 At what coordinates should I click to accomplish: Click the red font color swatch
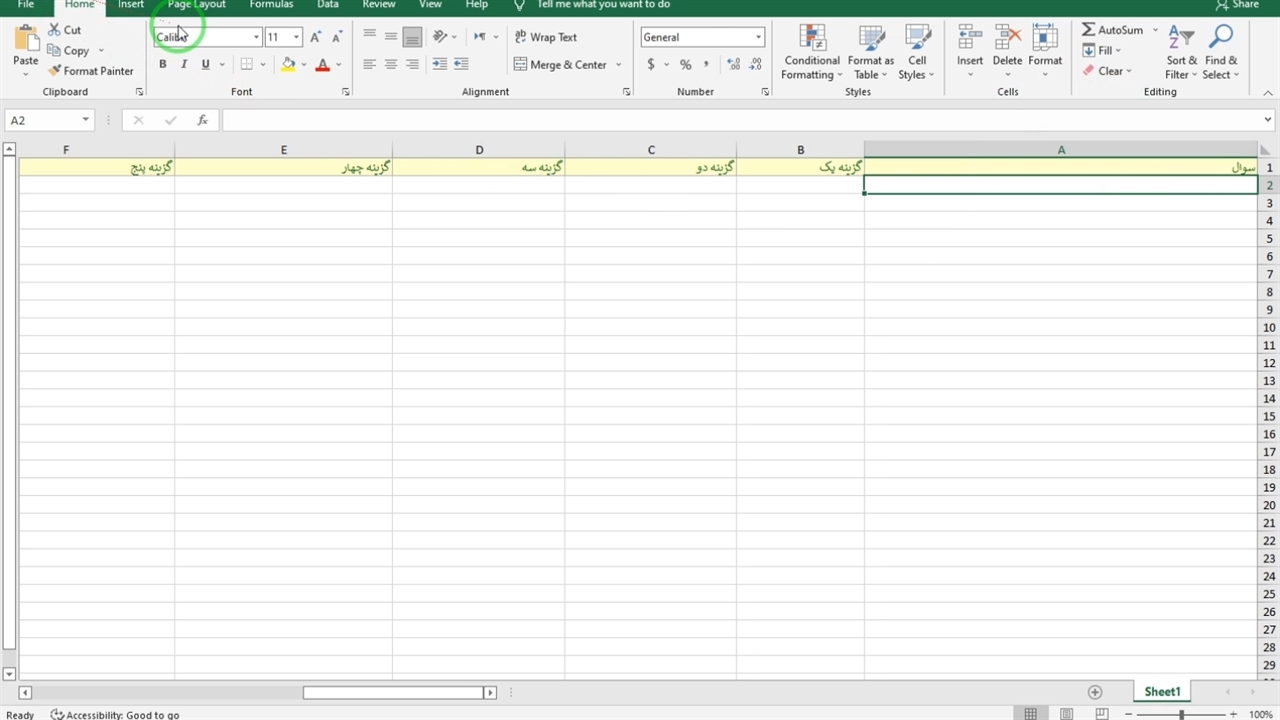(x=322, y=65)
